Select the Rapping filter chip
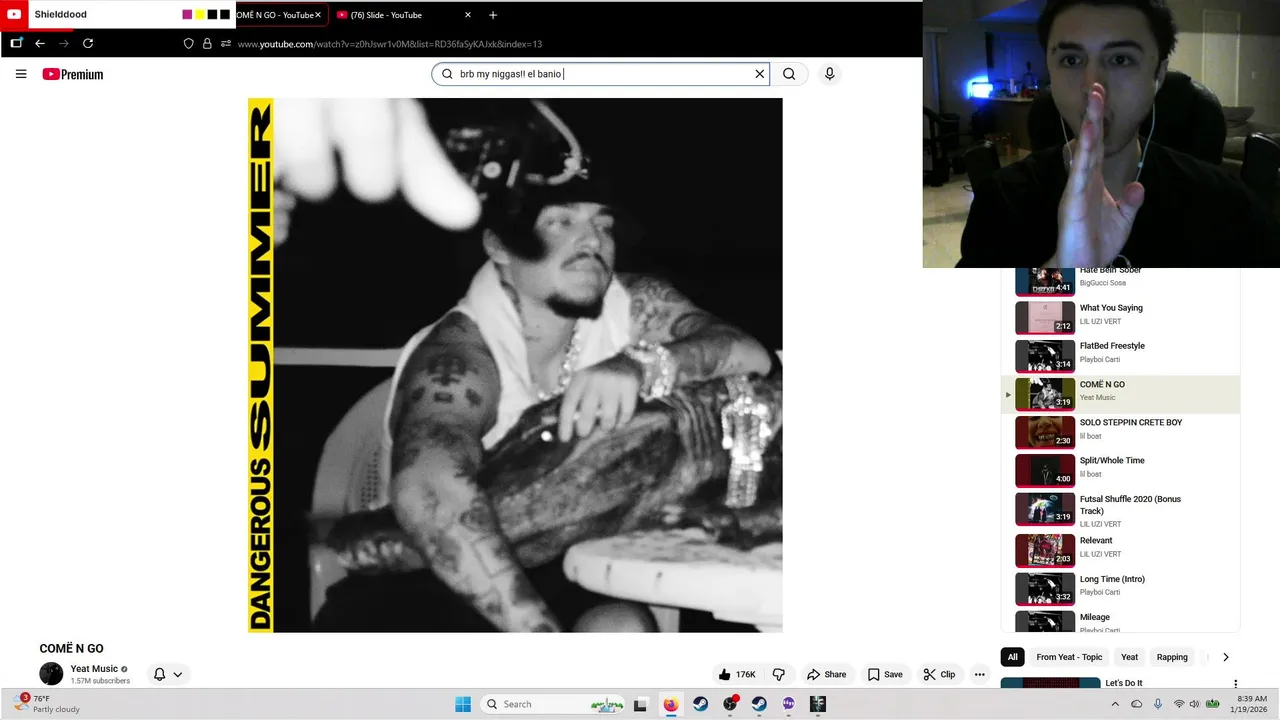The height and width of the screenshot is (720, 1280). pos(1172,657)
